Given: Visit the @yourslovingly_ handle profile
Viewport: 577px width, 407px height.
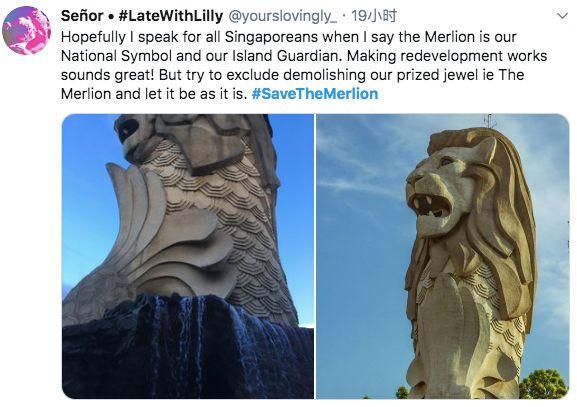Looking at the screenshot, I should 283,16.
